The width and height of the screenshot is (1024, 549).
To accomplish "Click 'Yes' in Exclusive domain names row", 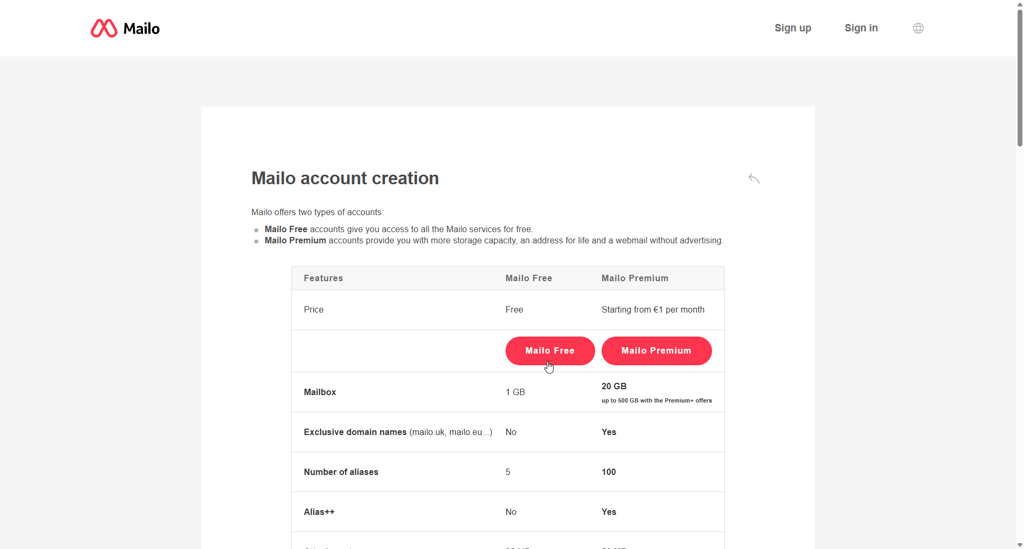I will tap(609, 432).
